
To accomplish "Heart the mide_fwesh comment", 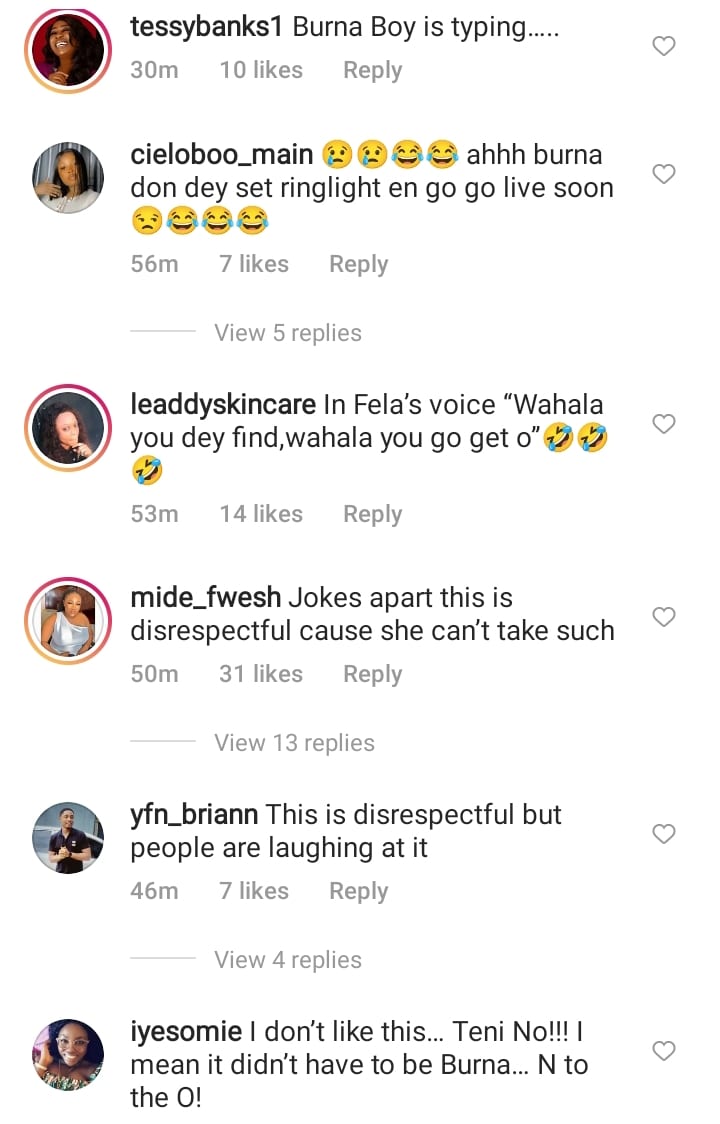I will point(664,617).
